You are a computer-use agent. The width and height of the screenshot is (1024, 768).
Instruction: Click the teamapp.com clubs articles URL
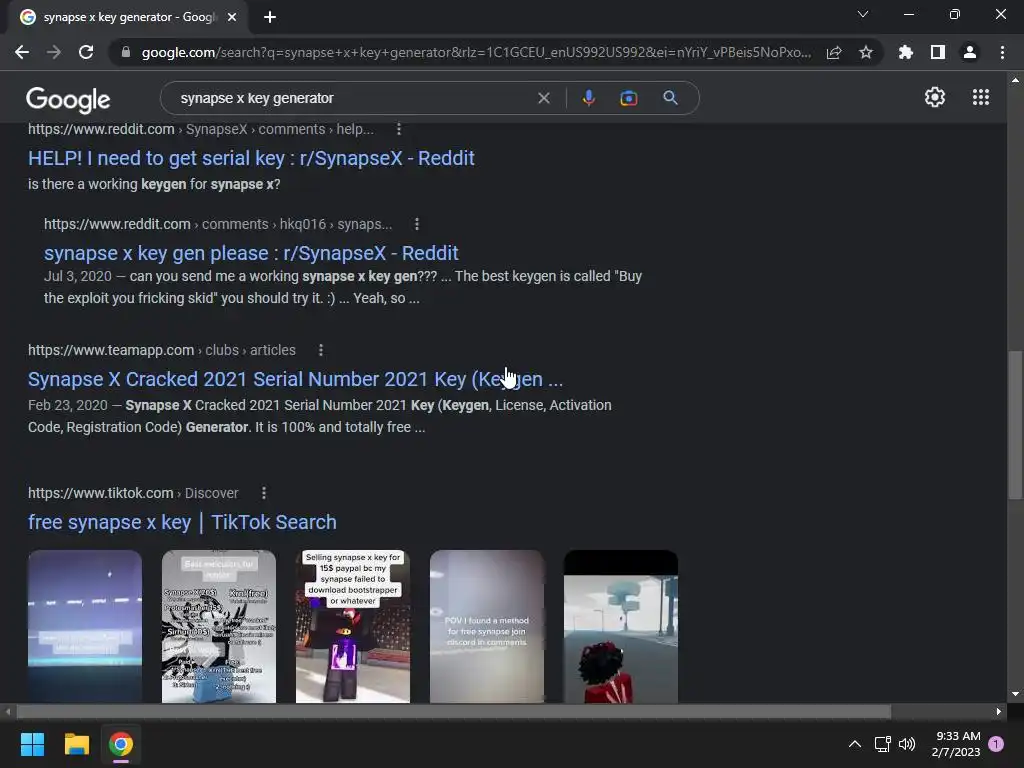[x=161, y=350]
